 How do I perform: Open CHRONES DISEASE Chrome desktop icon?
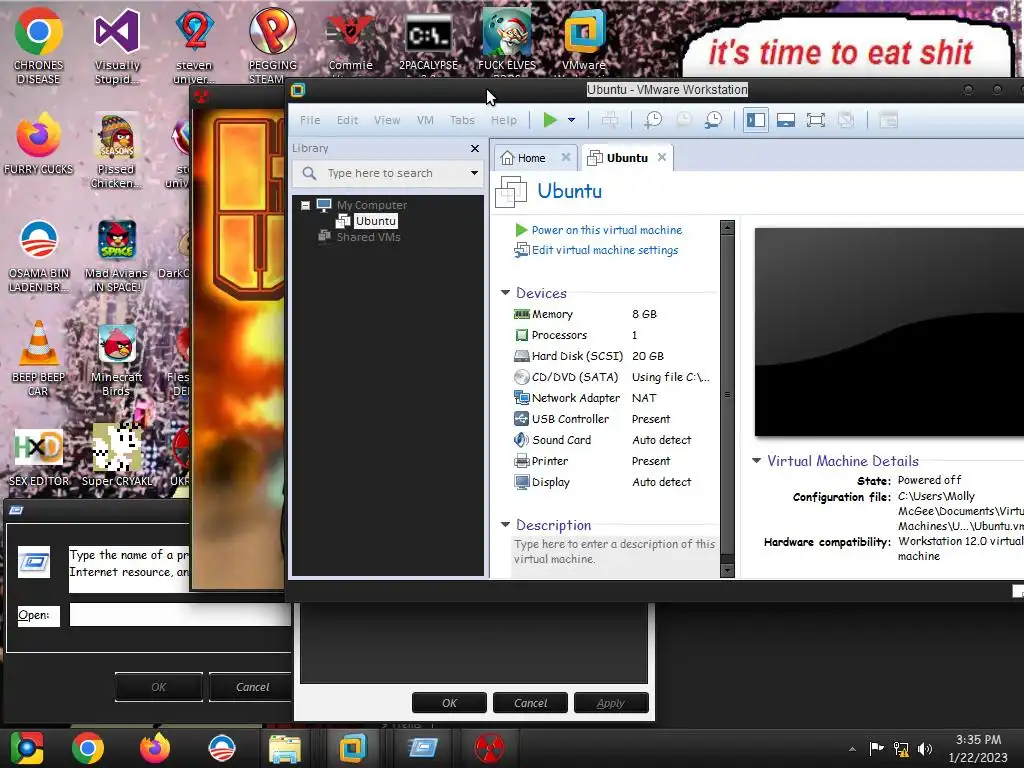pyautogui.click(x=39, y=46)
